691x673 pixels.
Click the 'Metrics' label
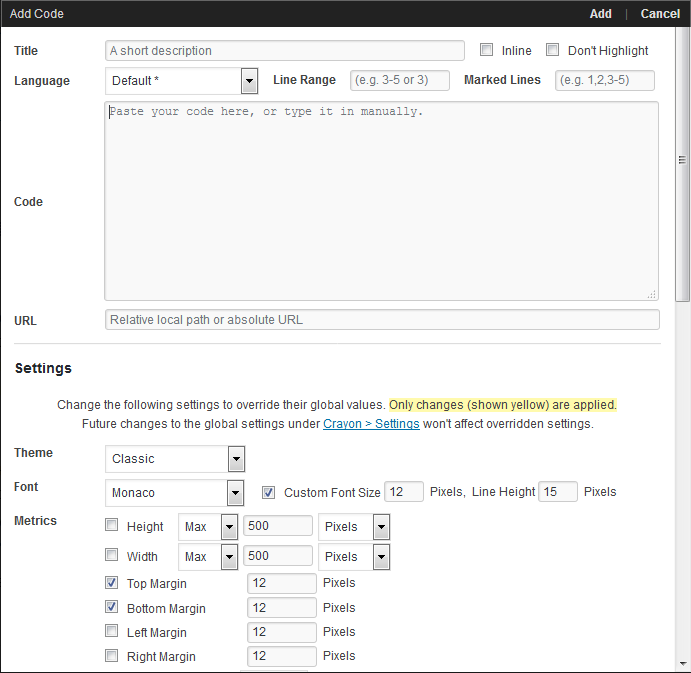(x=35, y=521)
